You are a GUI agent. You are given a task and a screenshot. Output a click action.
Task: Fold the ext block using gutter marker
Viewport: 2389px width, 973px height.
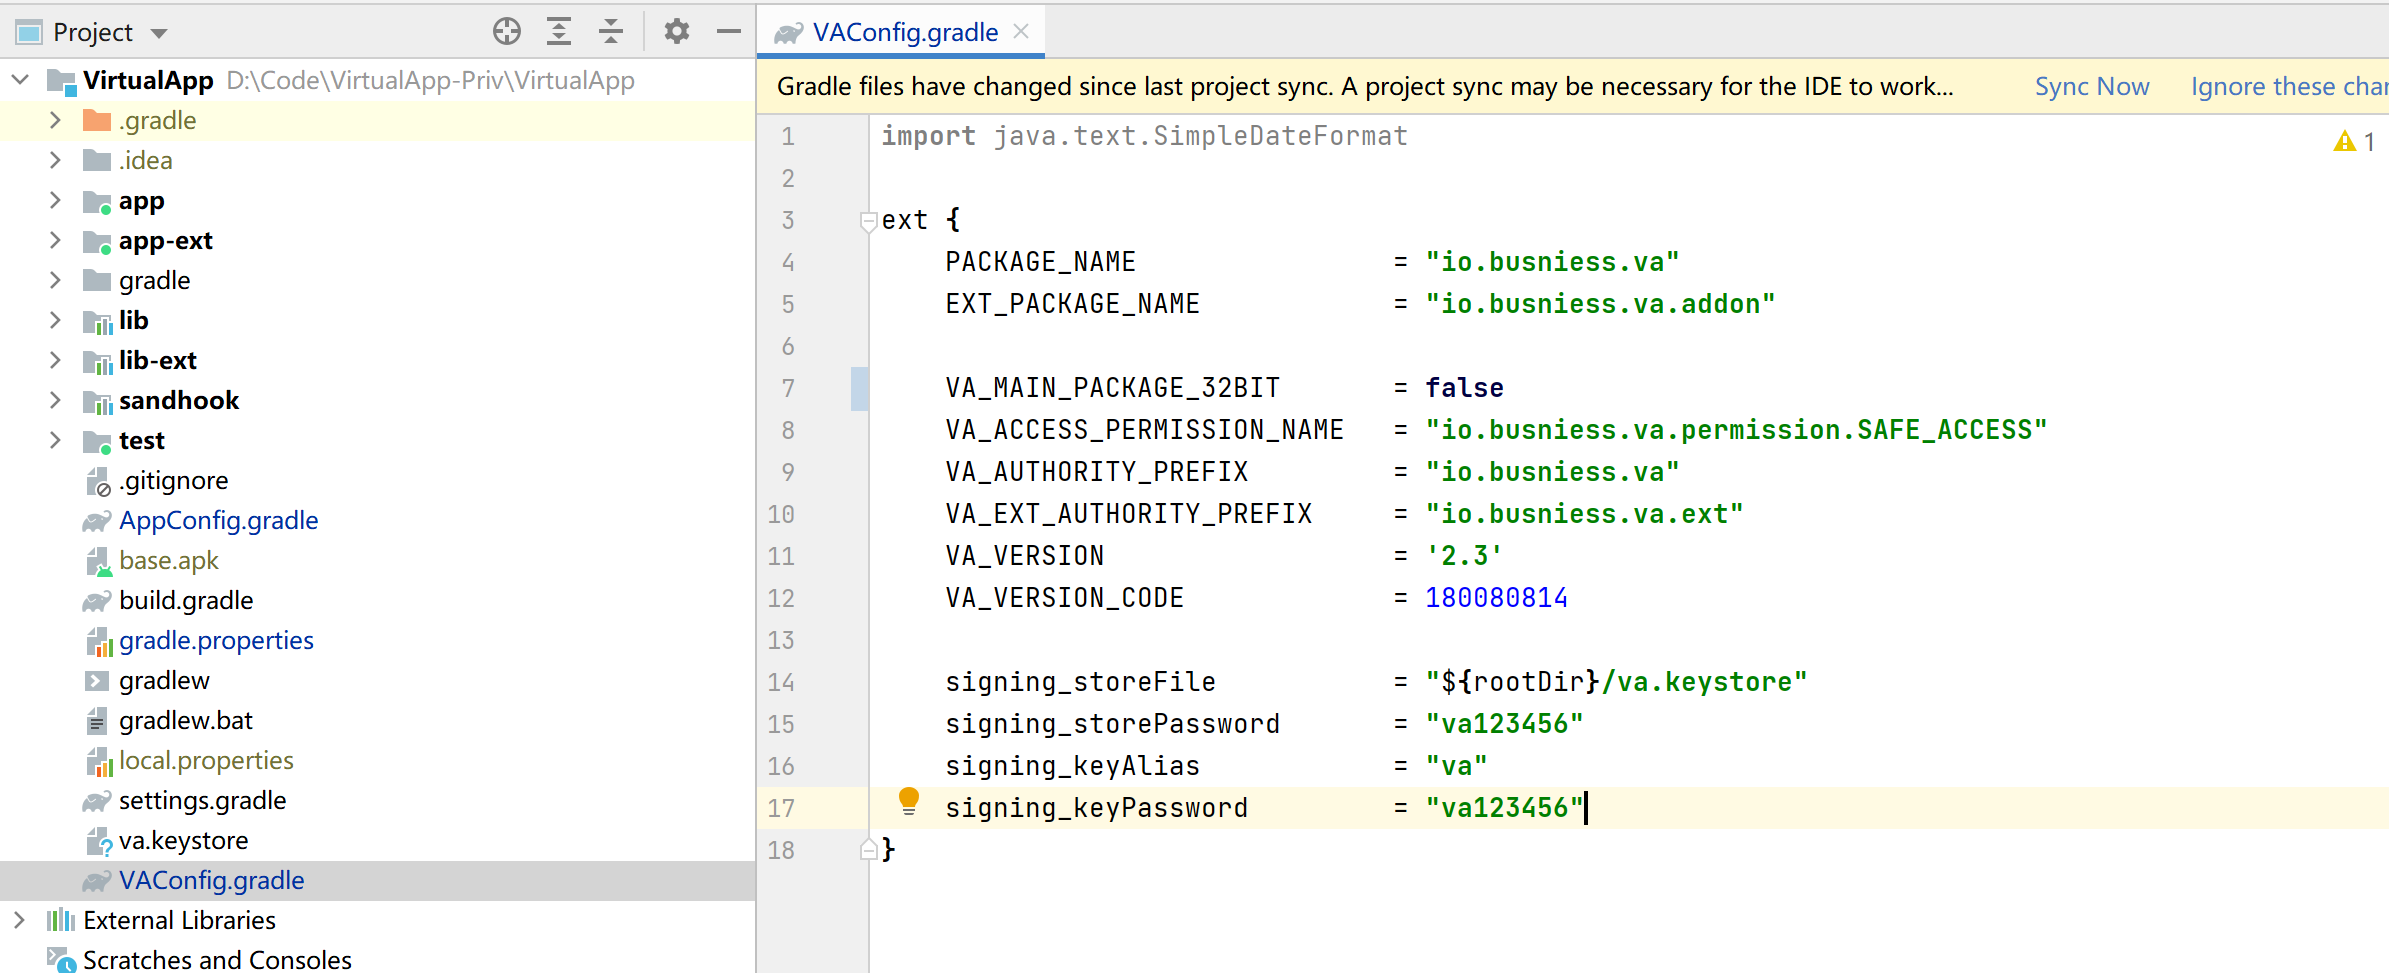point(867,220)
